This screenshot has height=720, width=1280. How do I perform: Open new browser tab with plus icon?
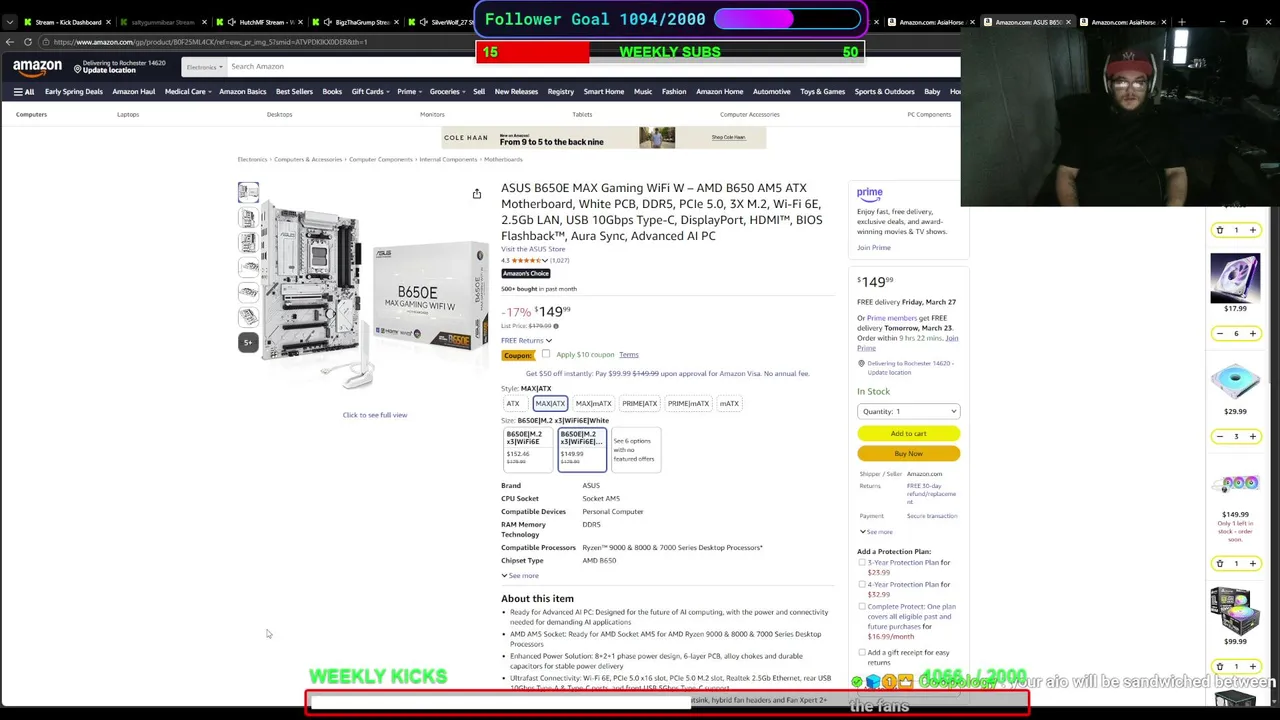tap(1182, 22)
